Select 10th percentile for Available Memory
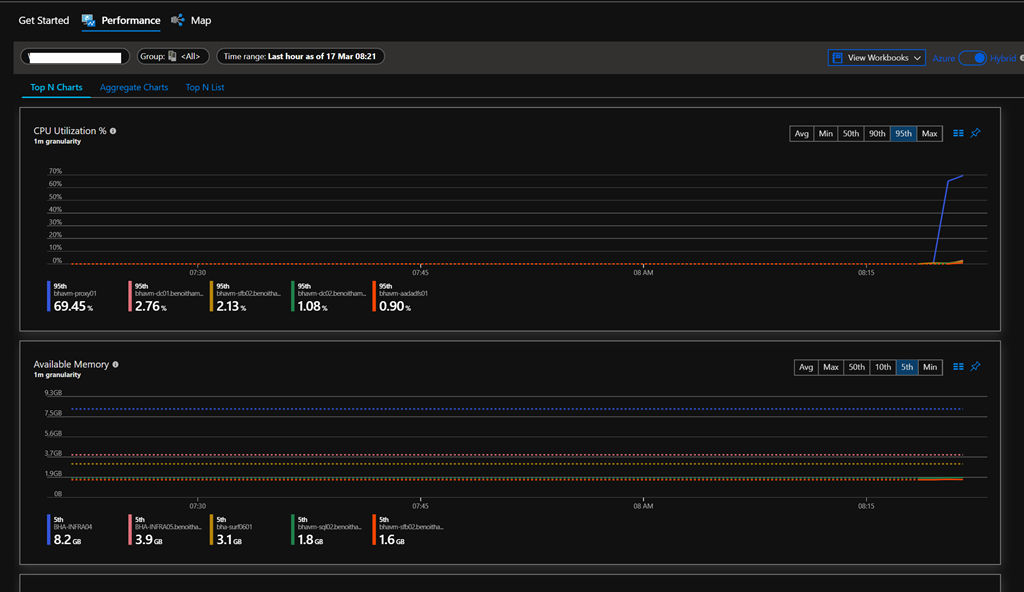Screen dimensions: 1024x592 883,368
